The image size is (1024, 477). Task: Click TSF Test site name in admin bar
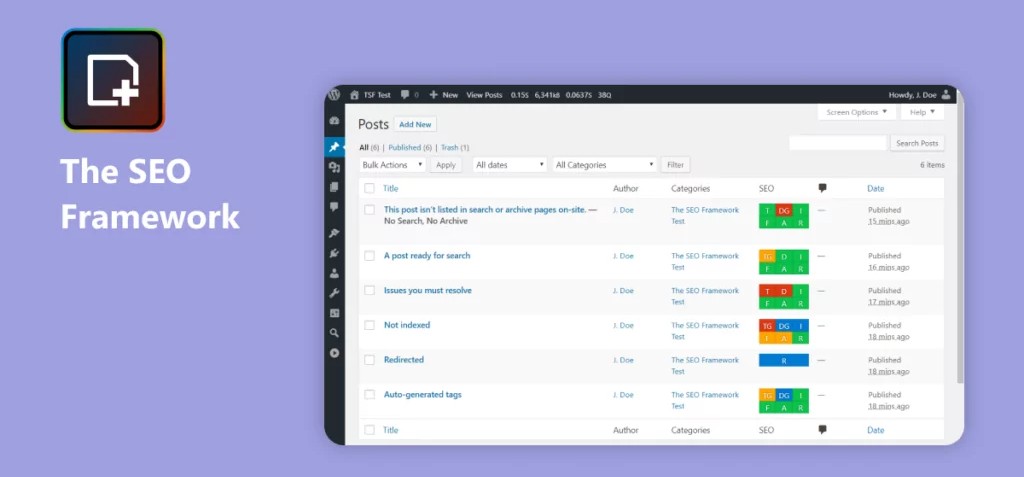pyautogui.click(x=376, y=95)
